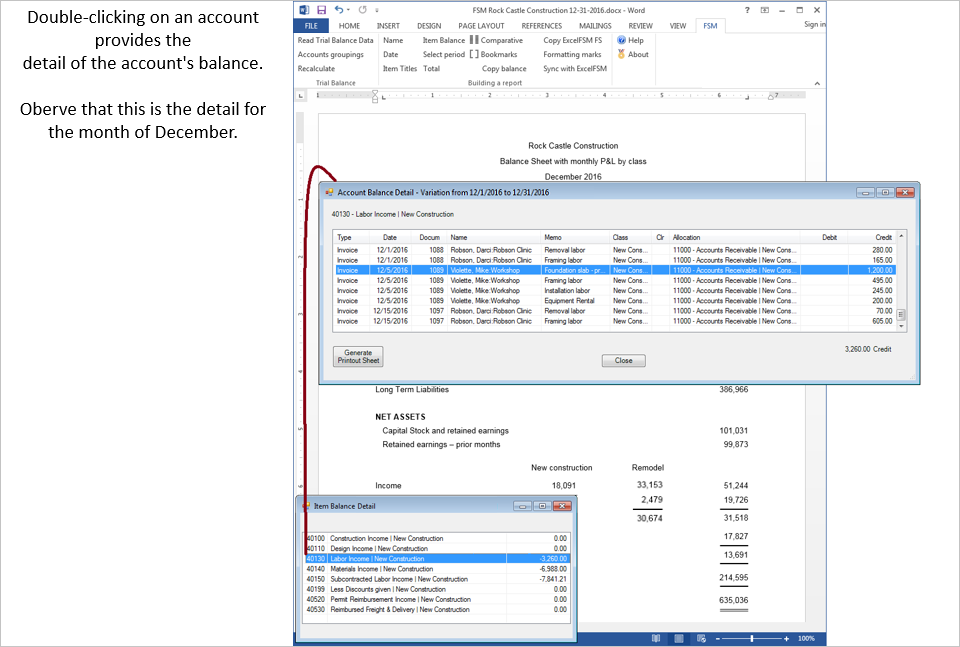Click the Repeat icon in the quick access toolbar
Viewport: 960px width, 647px height.
(362, 10)
